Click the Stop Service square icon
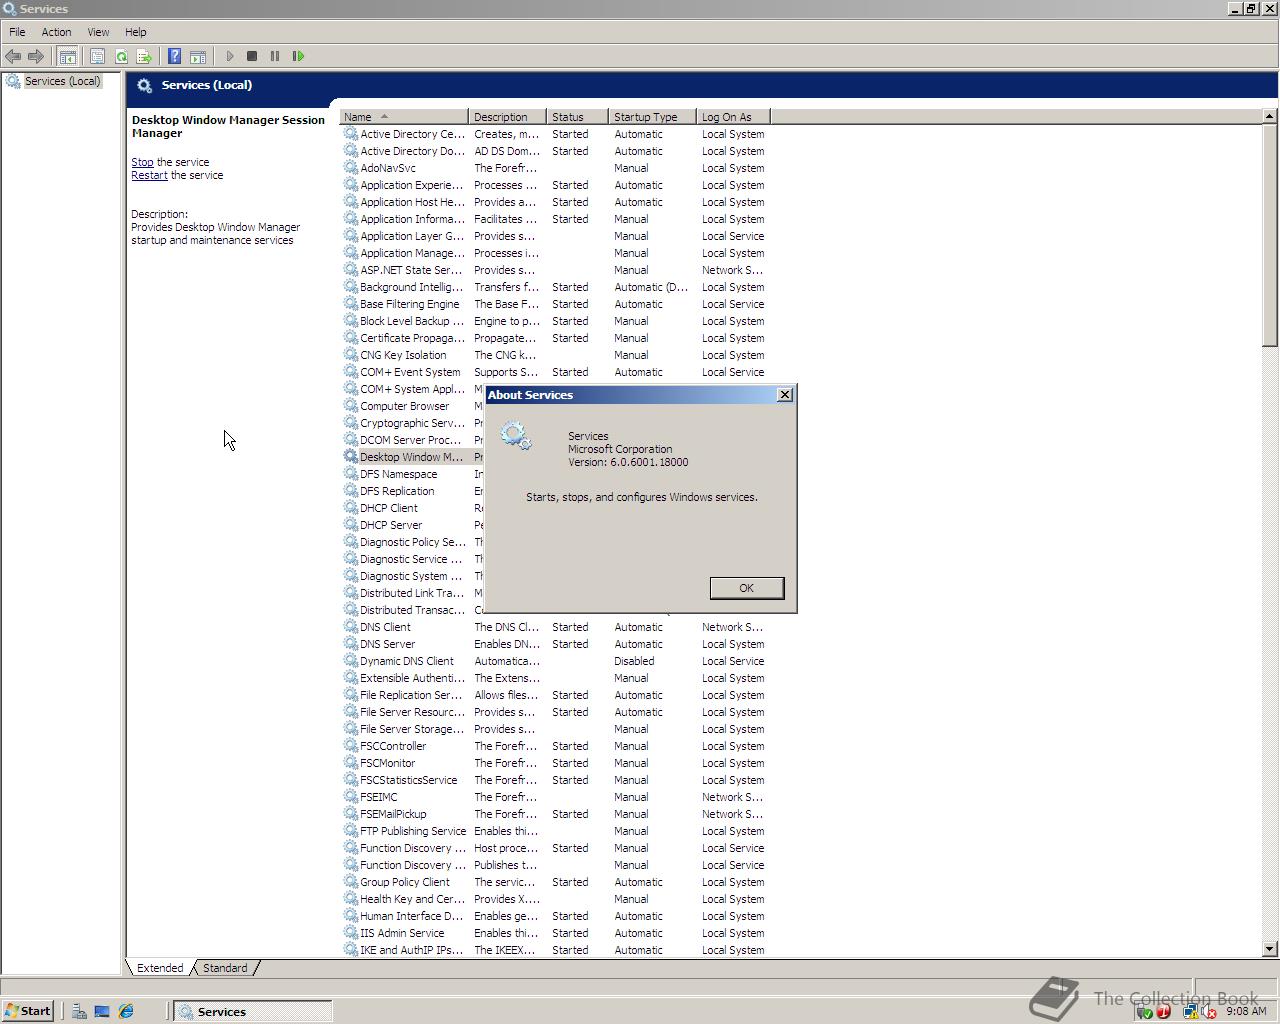The image size is (1280, 1024). coord(252,56)
